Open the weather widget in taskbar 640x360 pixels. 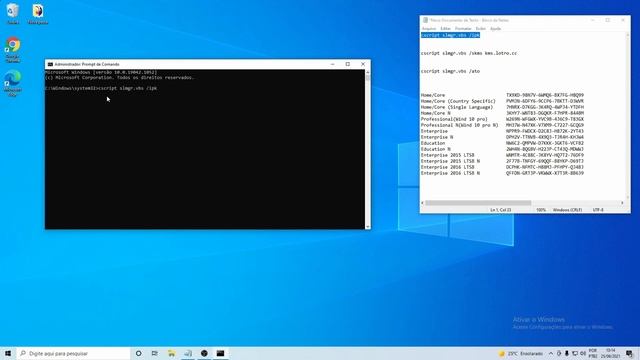521,353
